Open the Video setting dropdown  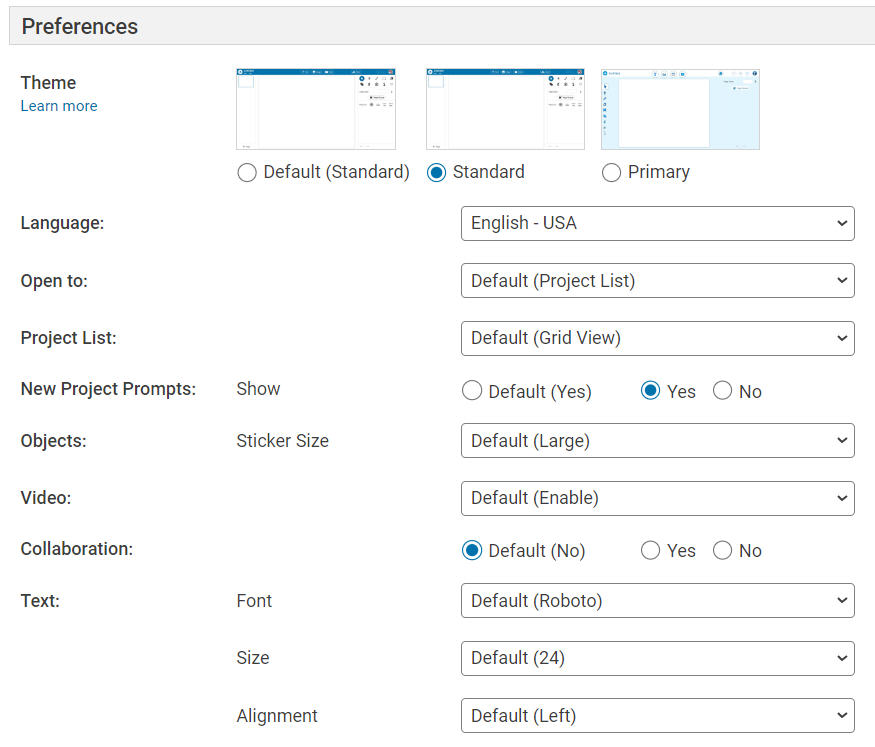coord(657,498)
